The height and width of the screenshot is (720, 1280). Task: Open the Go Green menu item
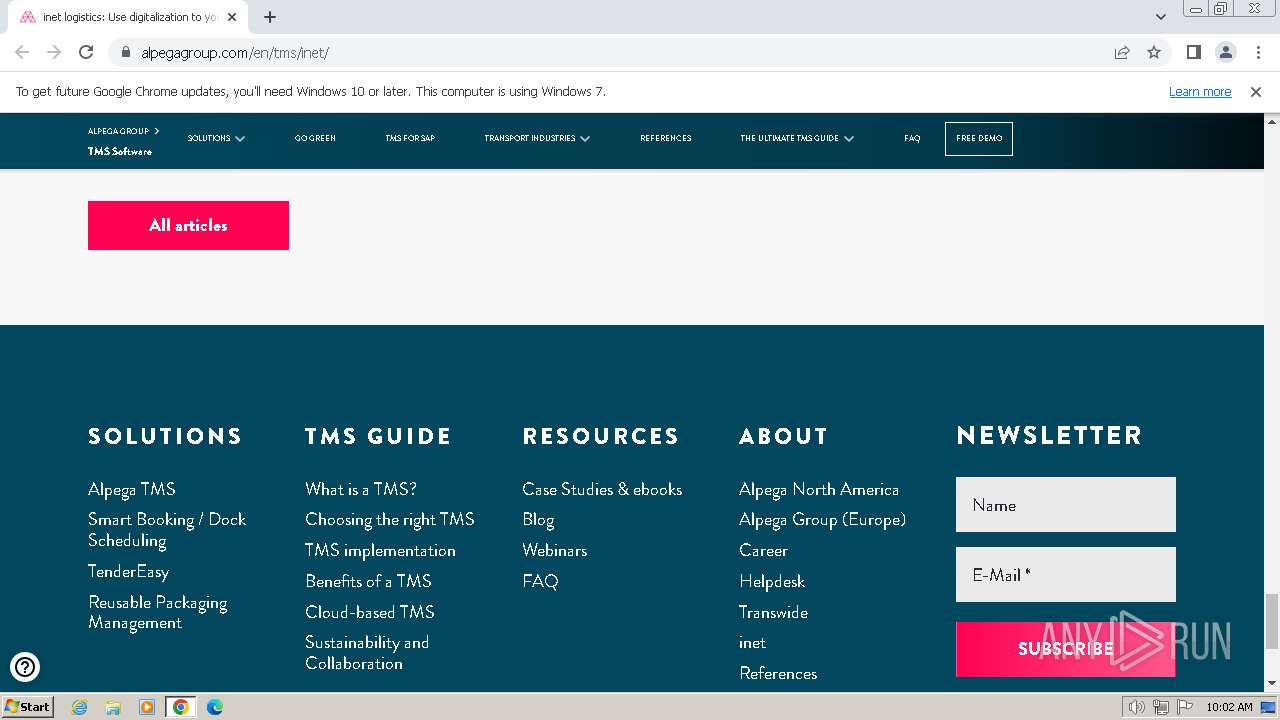(315, 138)
